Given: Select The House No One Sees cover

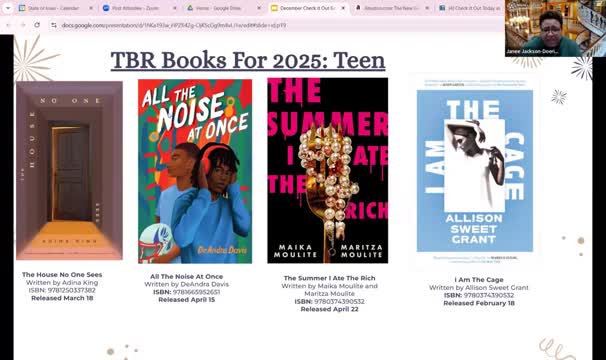Looking at the screenshot, I should tap(69, 170).
